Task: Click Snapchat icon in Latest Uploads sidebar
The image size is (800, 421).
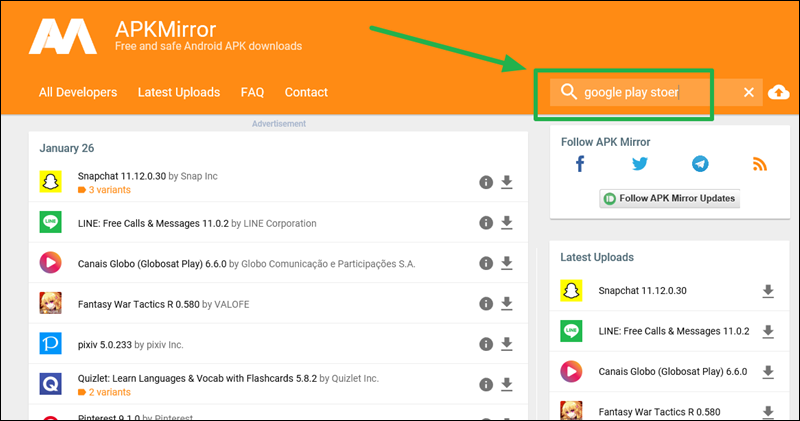Action: click(x=571, y=290)
